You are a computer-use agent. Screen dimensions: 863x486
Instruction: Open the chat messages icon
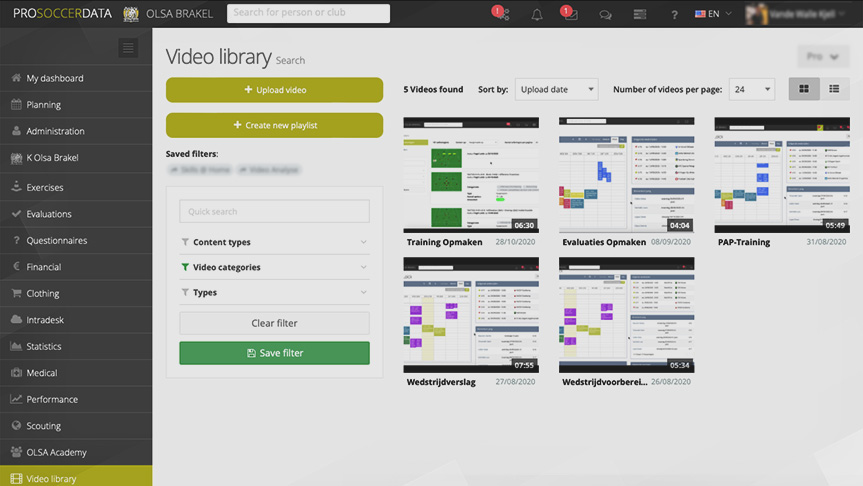pos(605,15)
